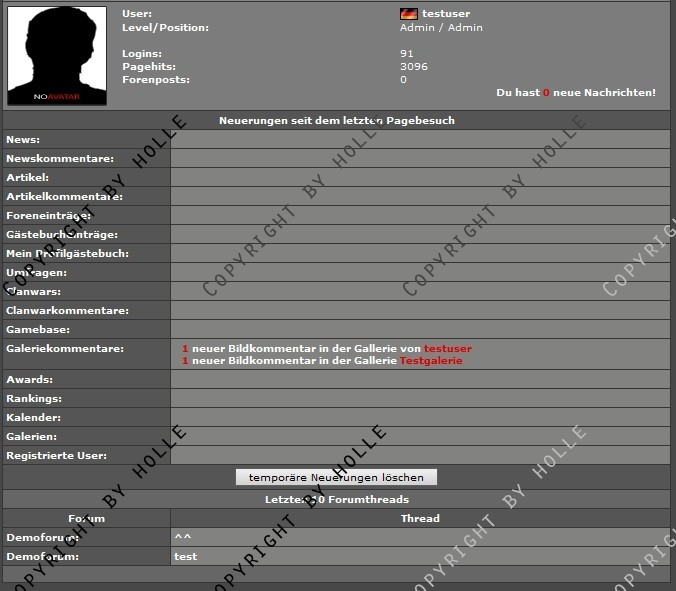The height and width of the screenshot is (591, 676).
Task: Open new messages via the red 0 count
Action: point(546,93)
